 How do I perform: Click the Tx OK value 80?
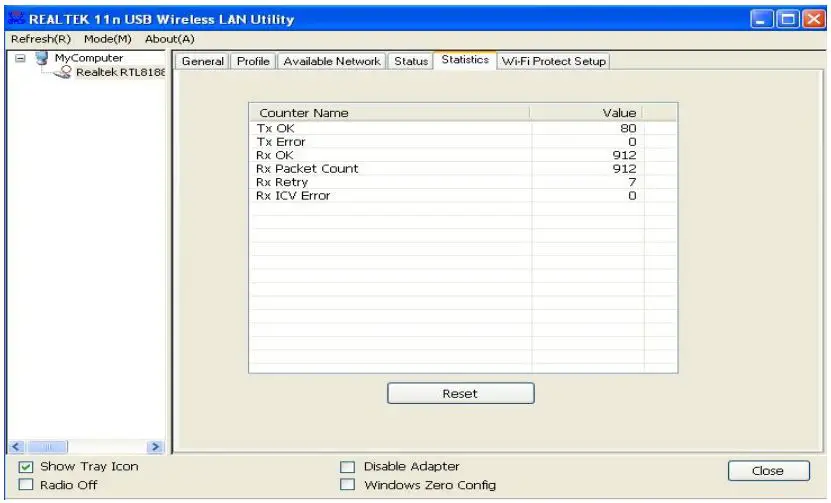(628, 128)
